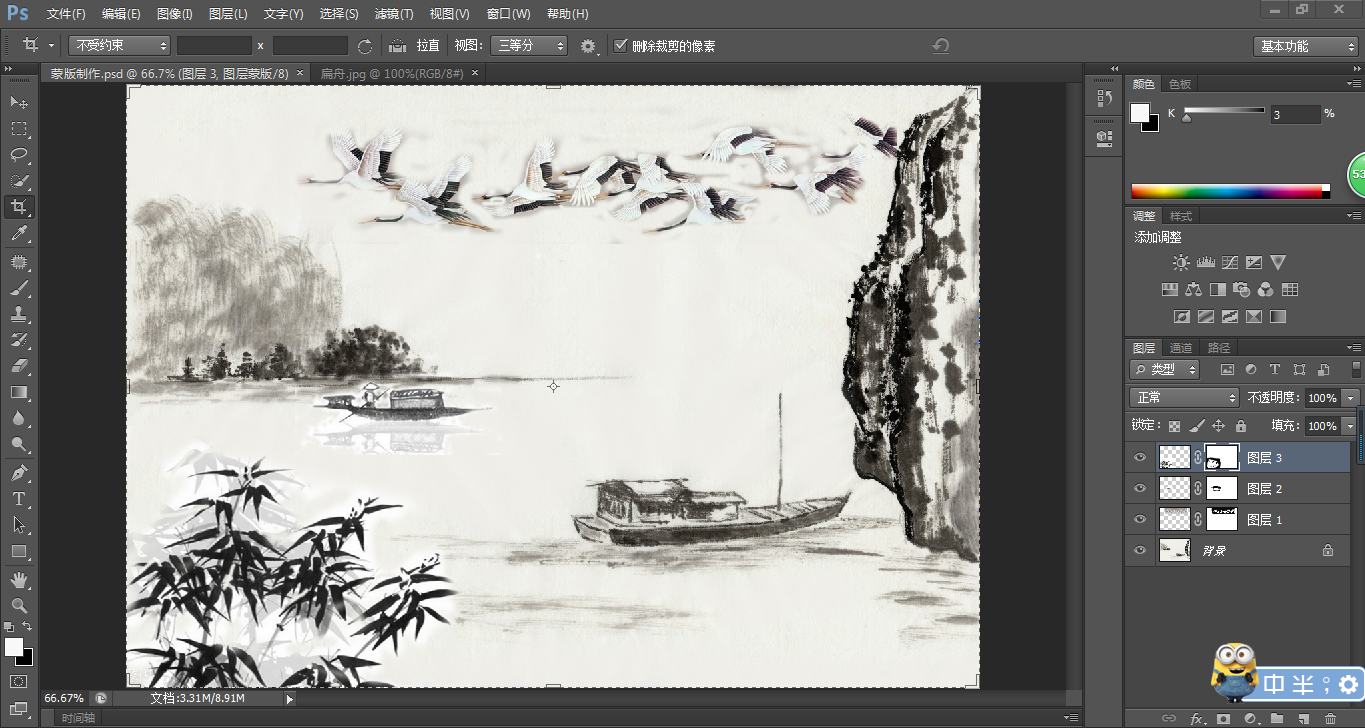Hide the 背景 layer
The height and width of the screenshot is (728, 1365).
tap(1140, 550)
